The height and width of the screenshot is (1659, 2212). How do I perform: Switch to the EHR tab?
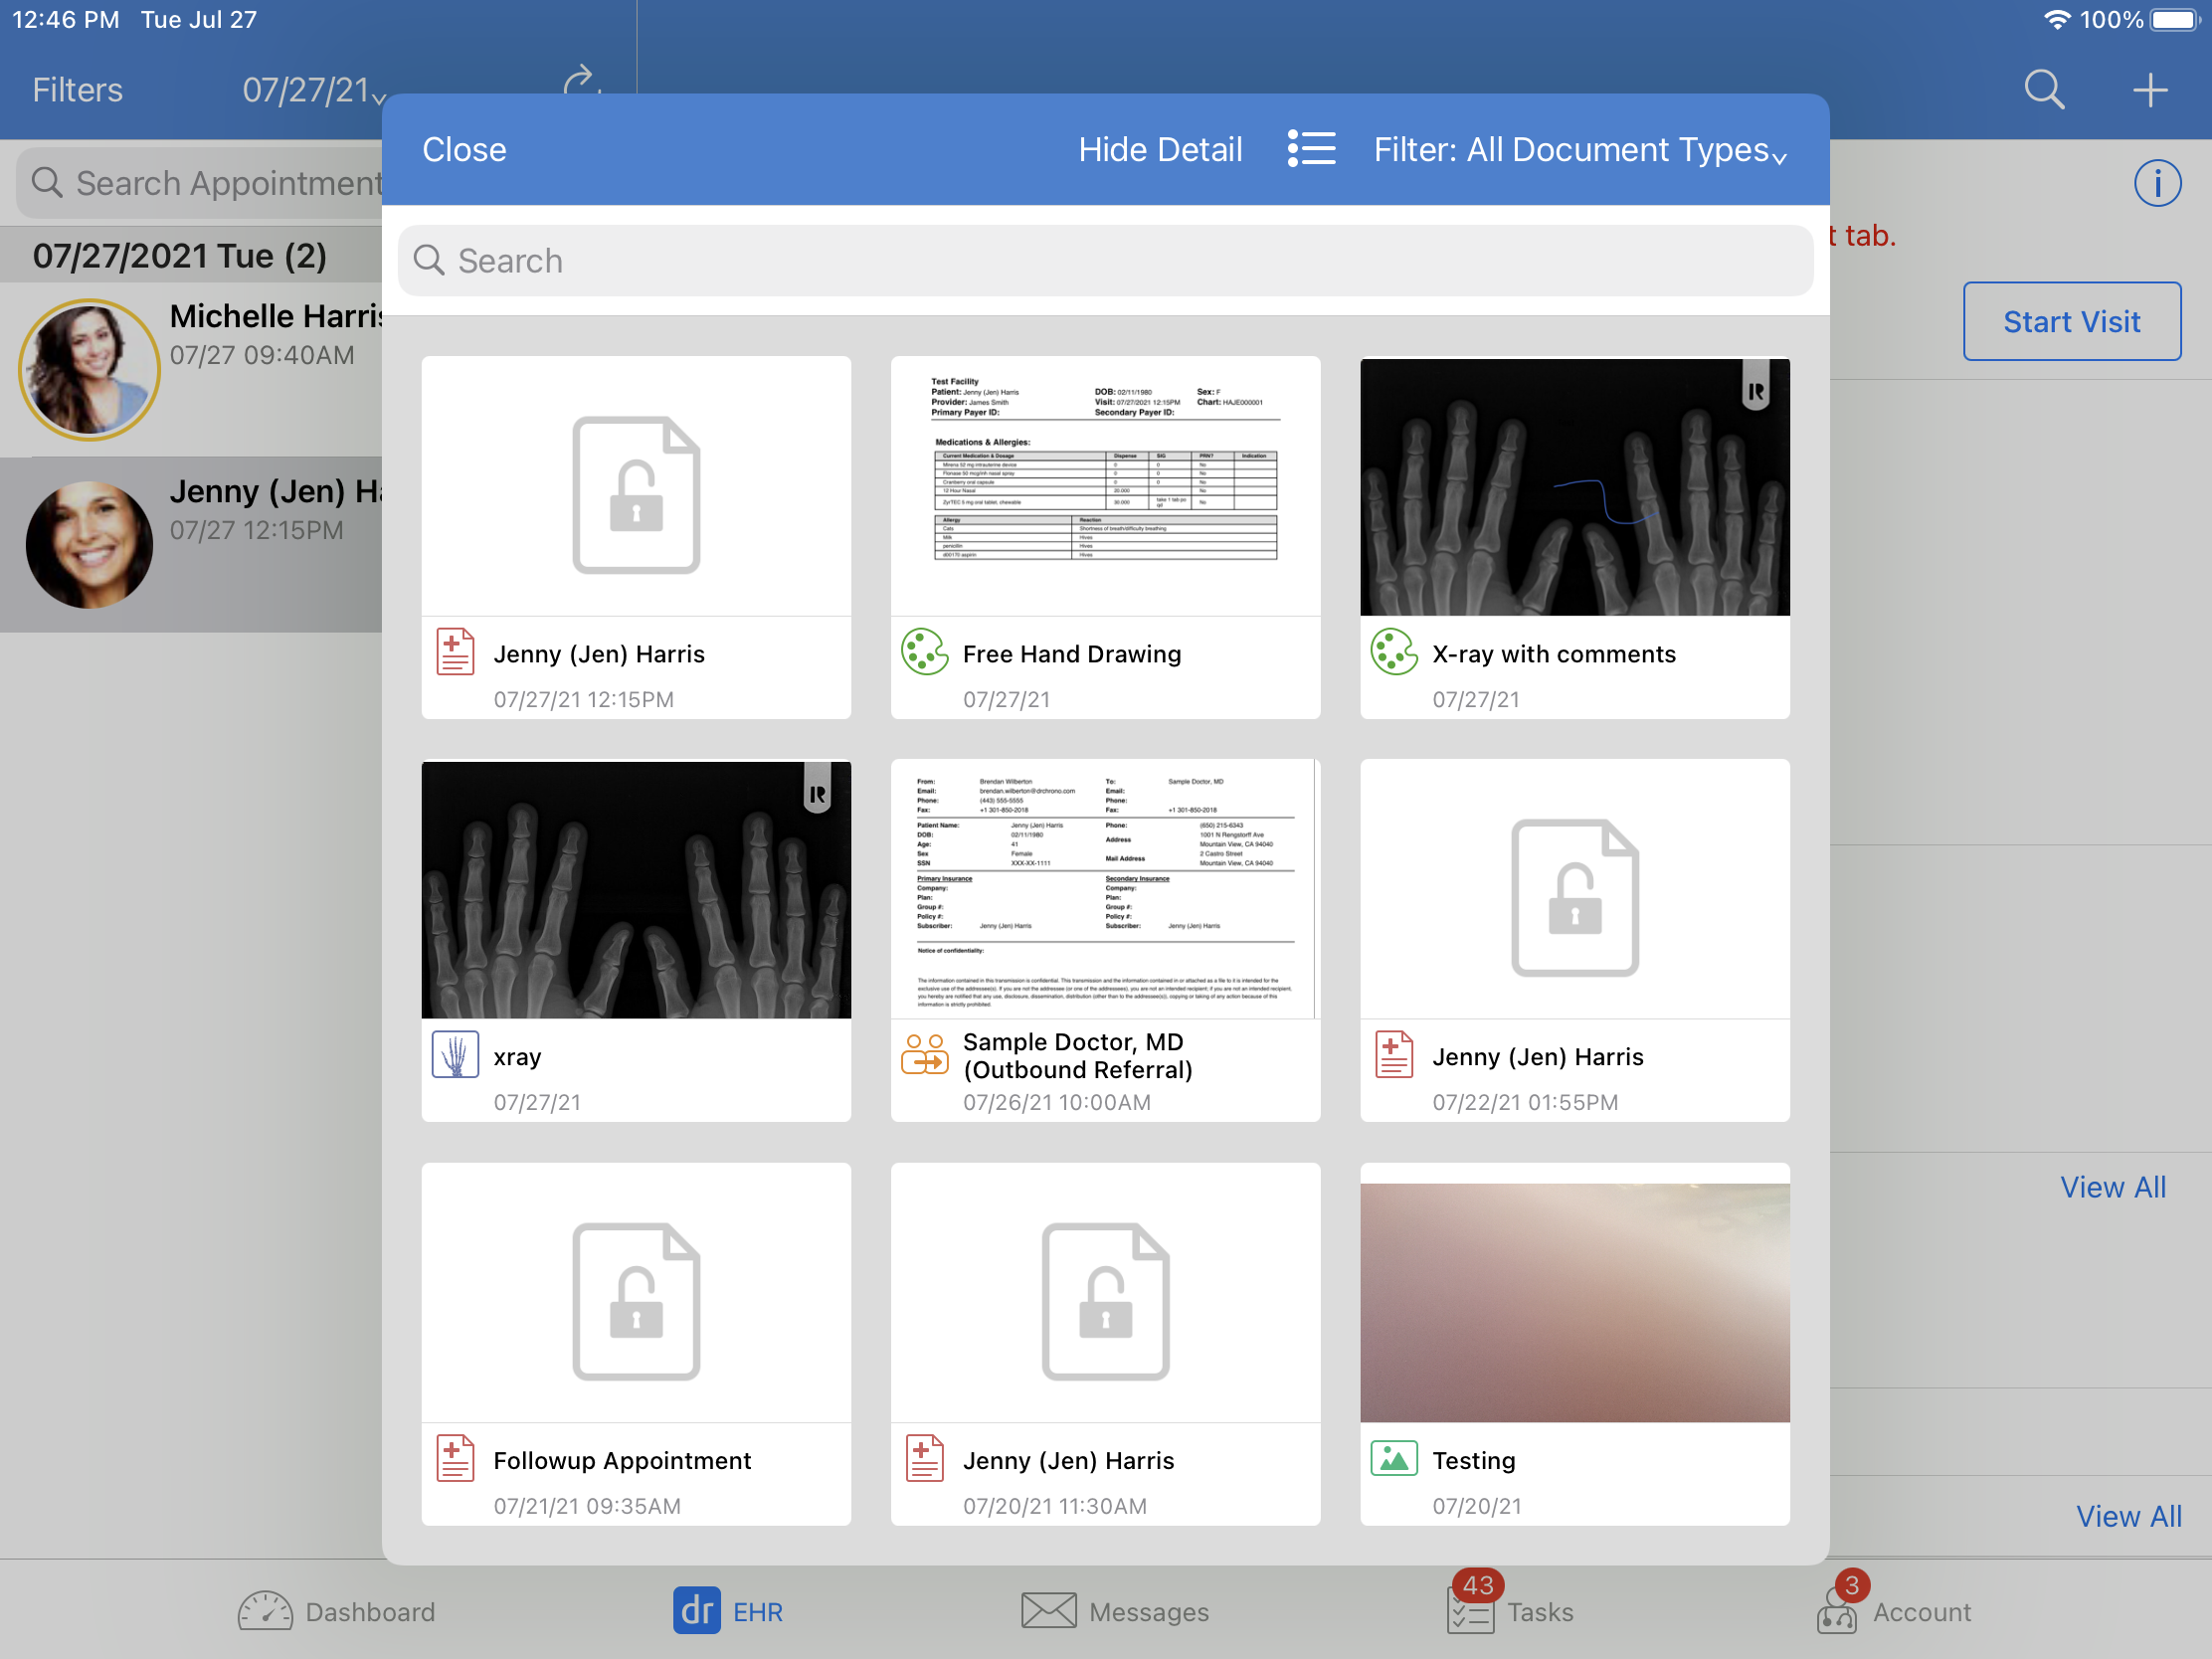tap(728, 1611)
